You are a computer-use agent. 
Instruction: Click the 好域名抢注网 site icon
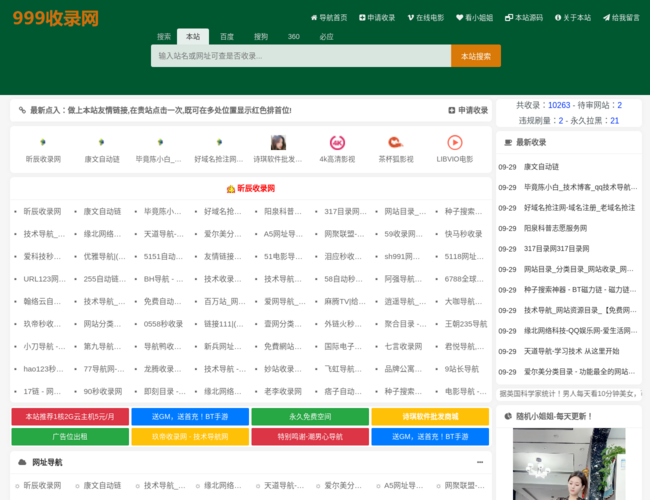(x=219, y=143)
